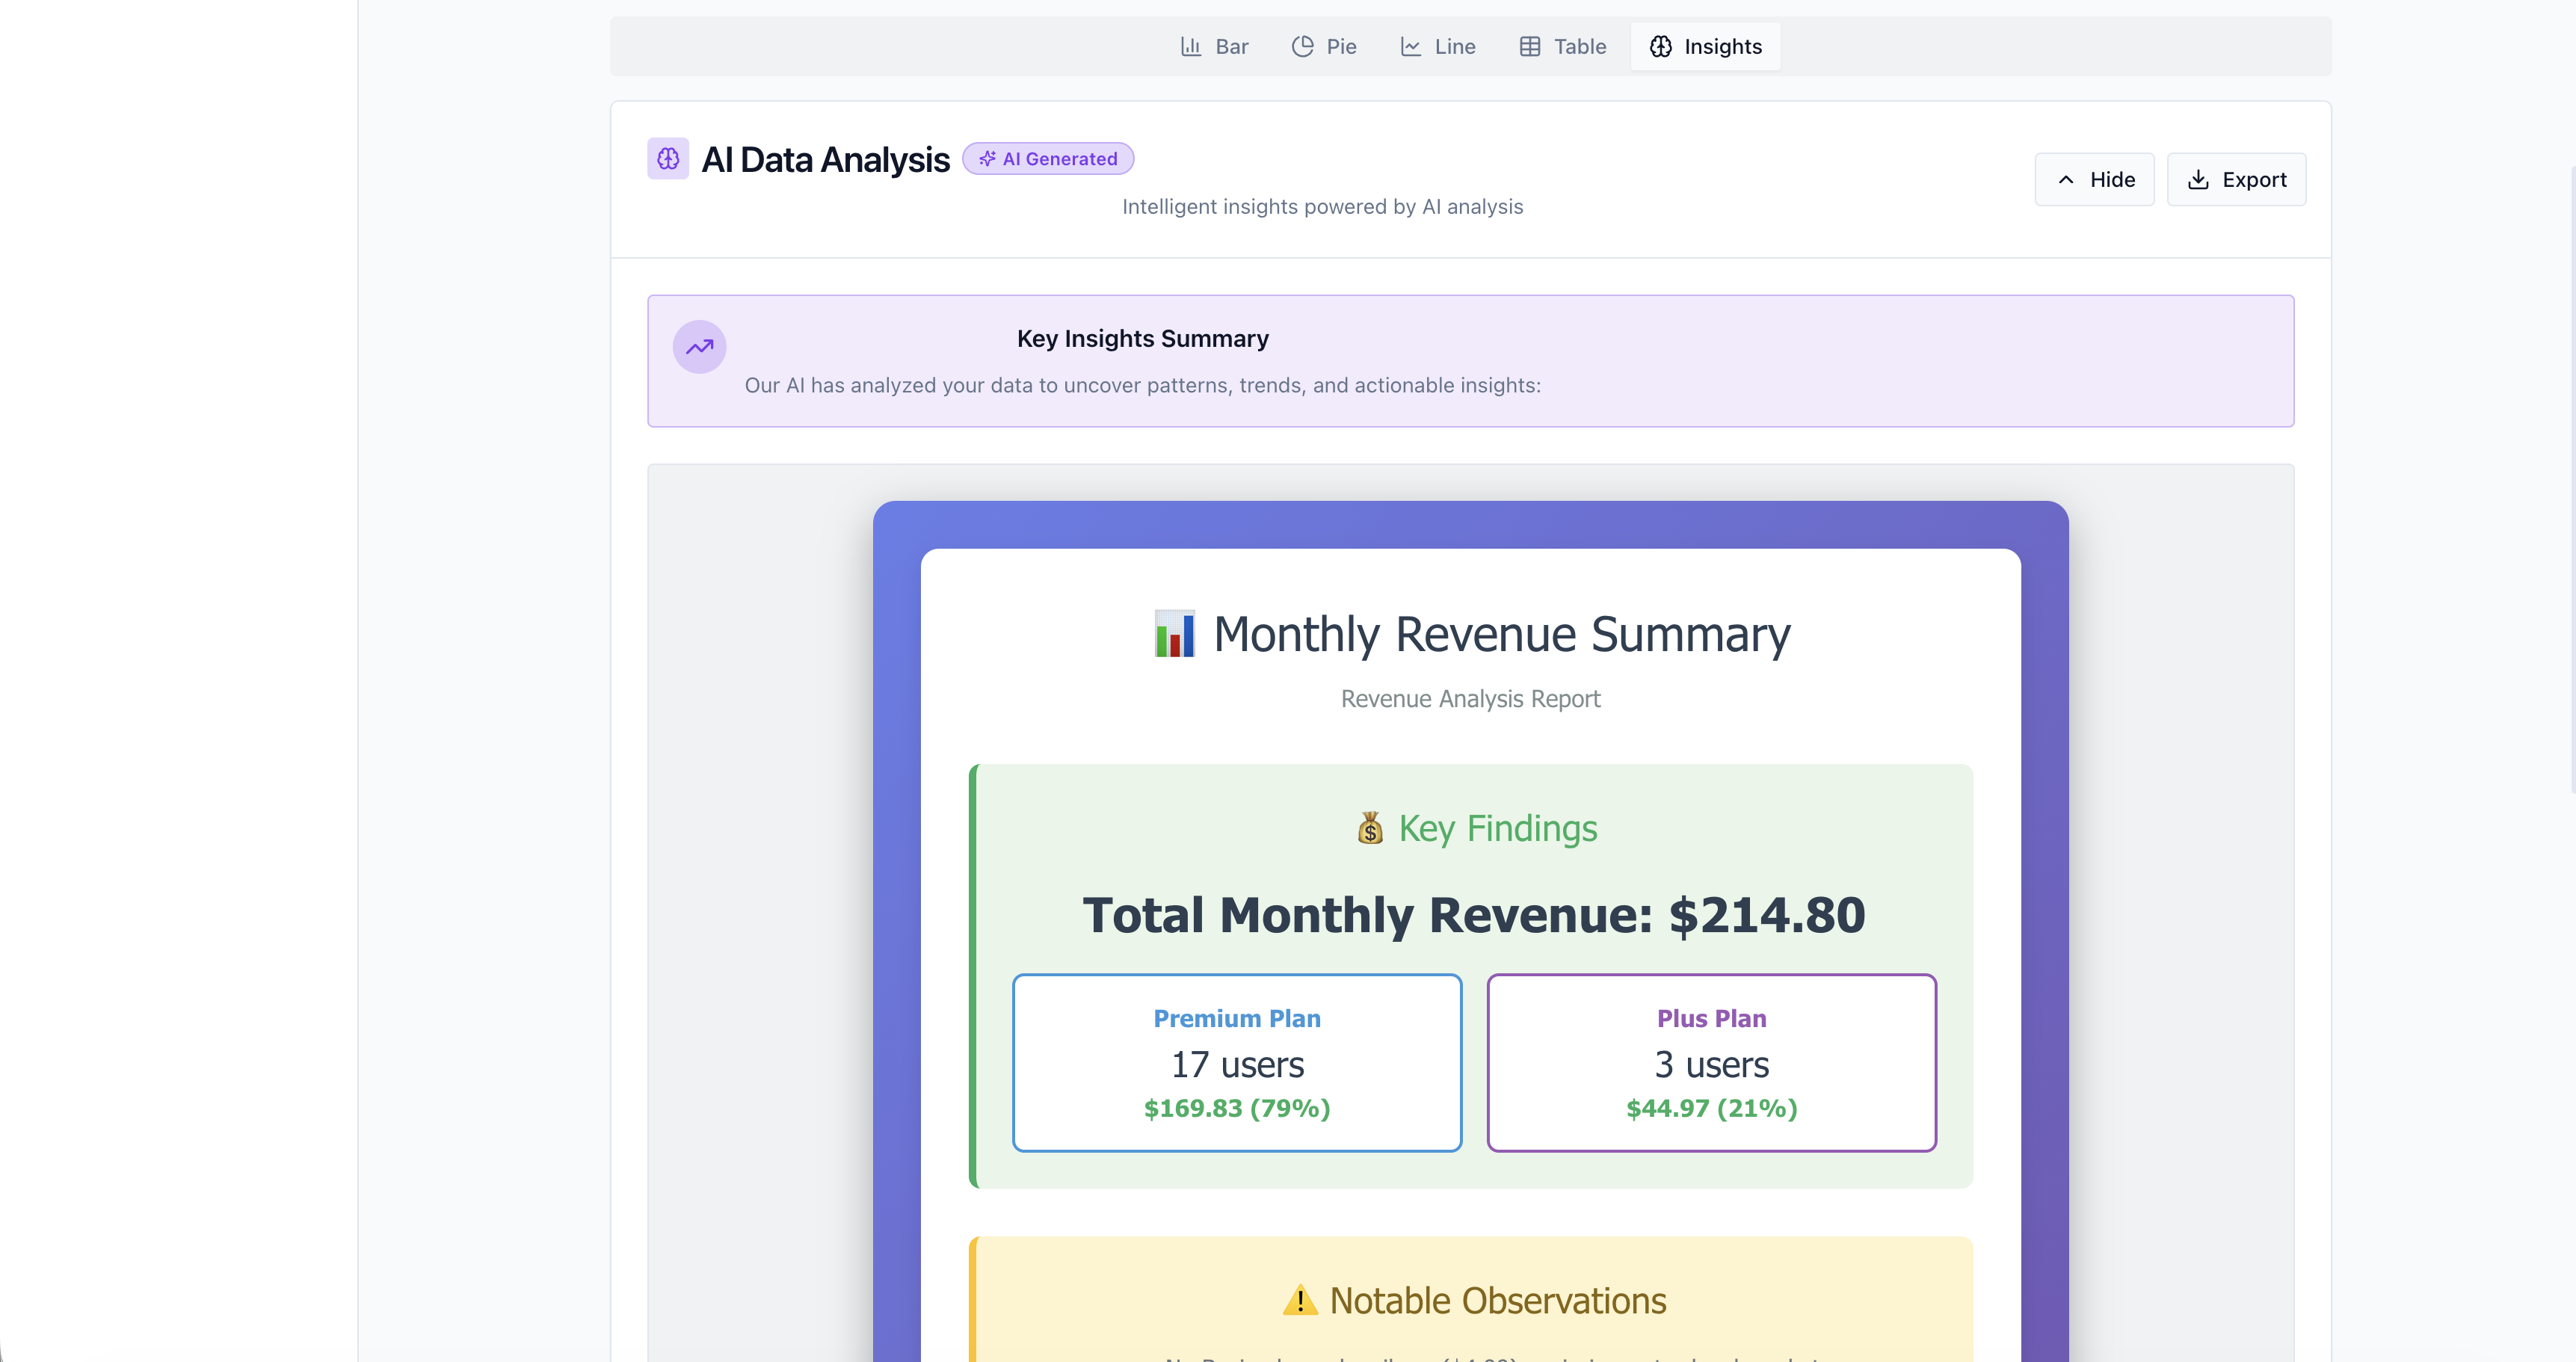Click the AI Generated badge

1048,159
